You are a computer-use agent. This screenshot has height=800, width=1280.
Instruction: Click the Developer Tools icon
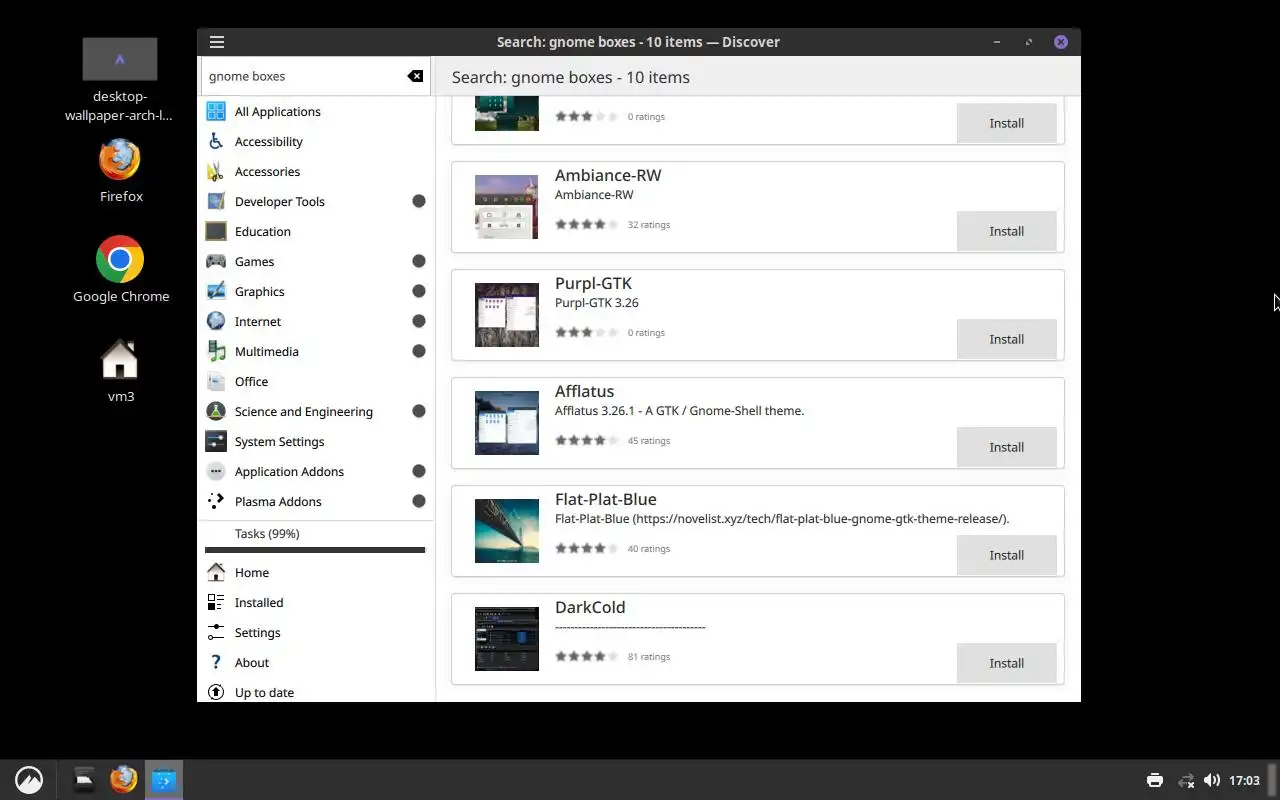(x=216, y=201)
